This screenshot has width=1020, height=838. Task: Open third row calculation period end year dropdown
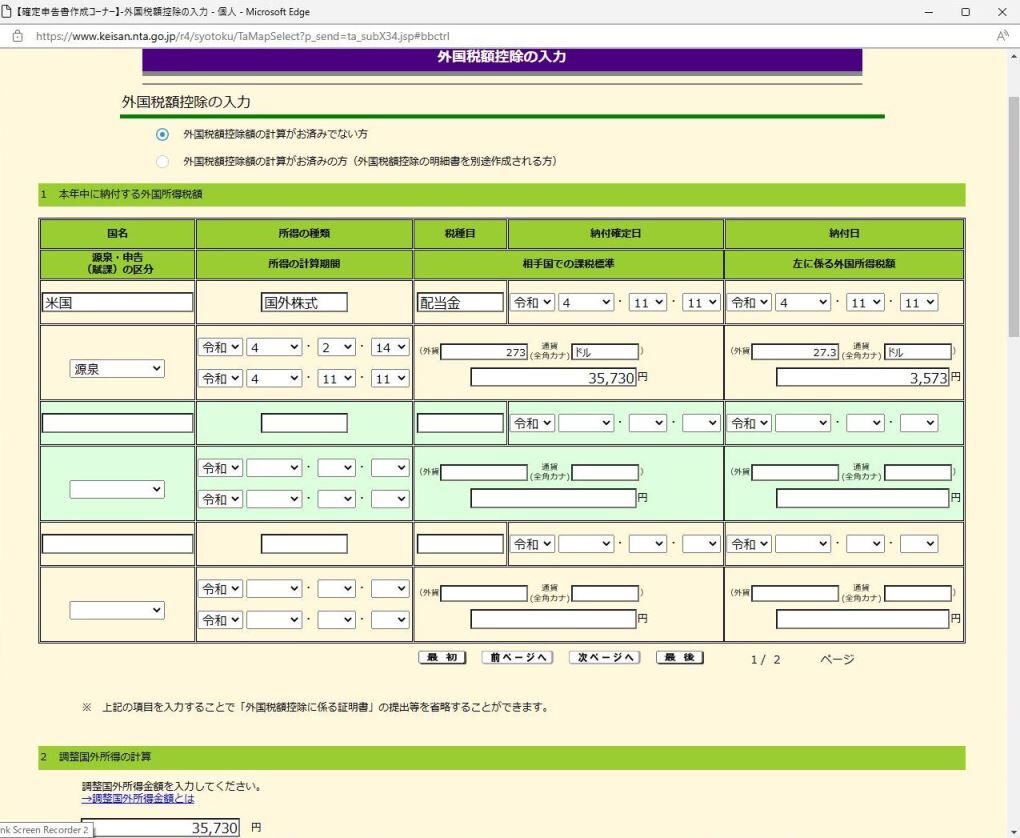point(274,620)
